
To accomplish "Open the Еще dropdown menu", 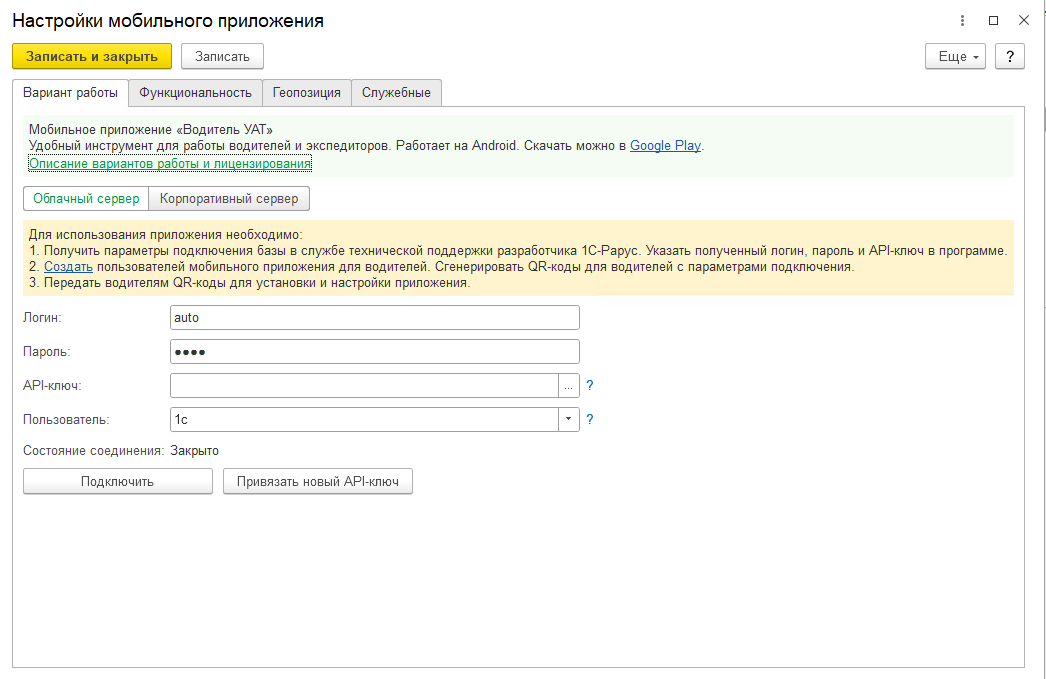I will click(x=955, y=56).
